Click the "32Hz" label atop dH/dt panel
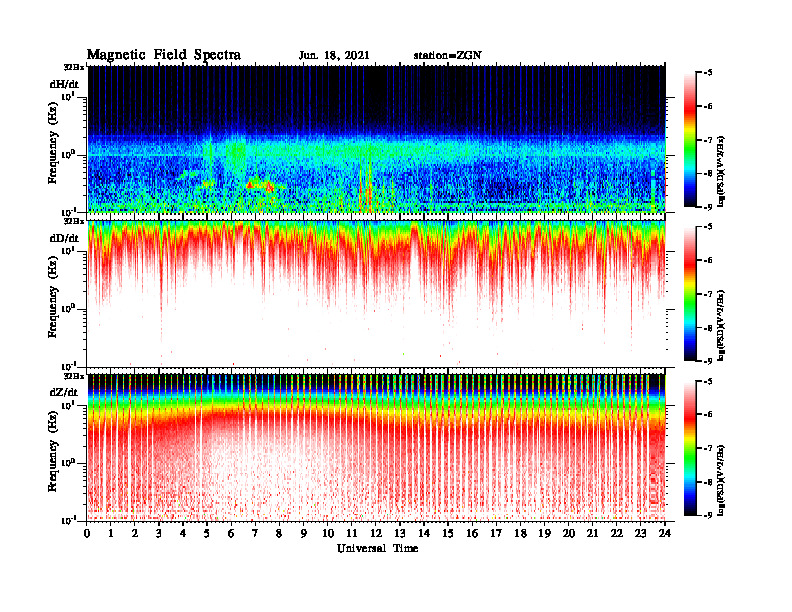The height and width of the screenshot is (612, 792). pyautogui.click(x=74, y=67)
